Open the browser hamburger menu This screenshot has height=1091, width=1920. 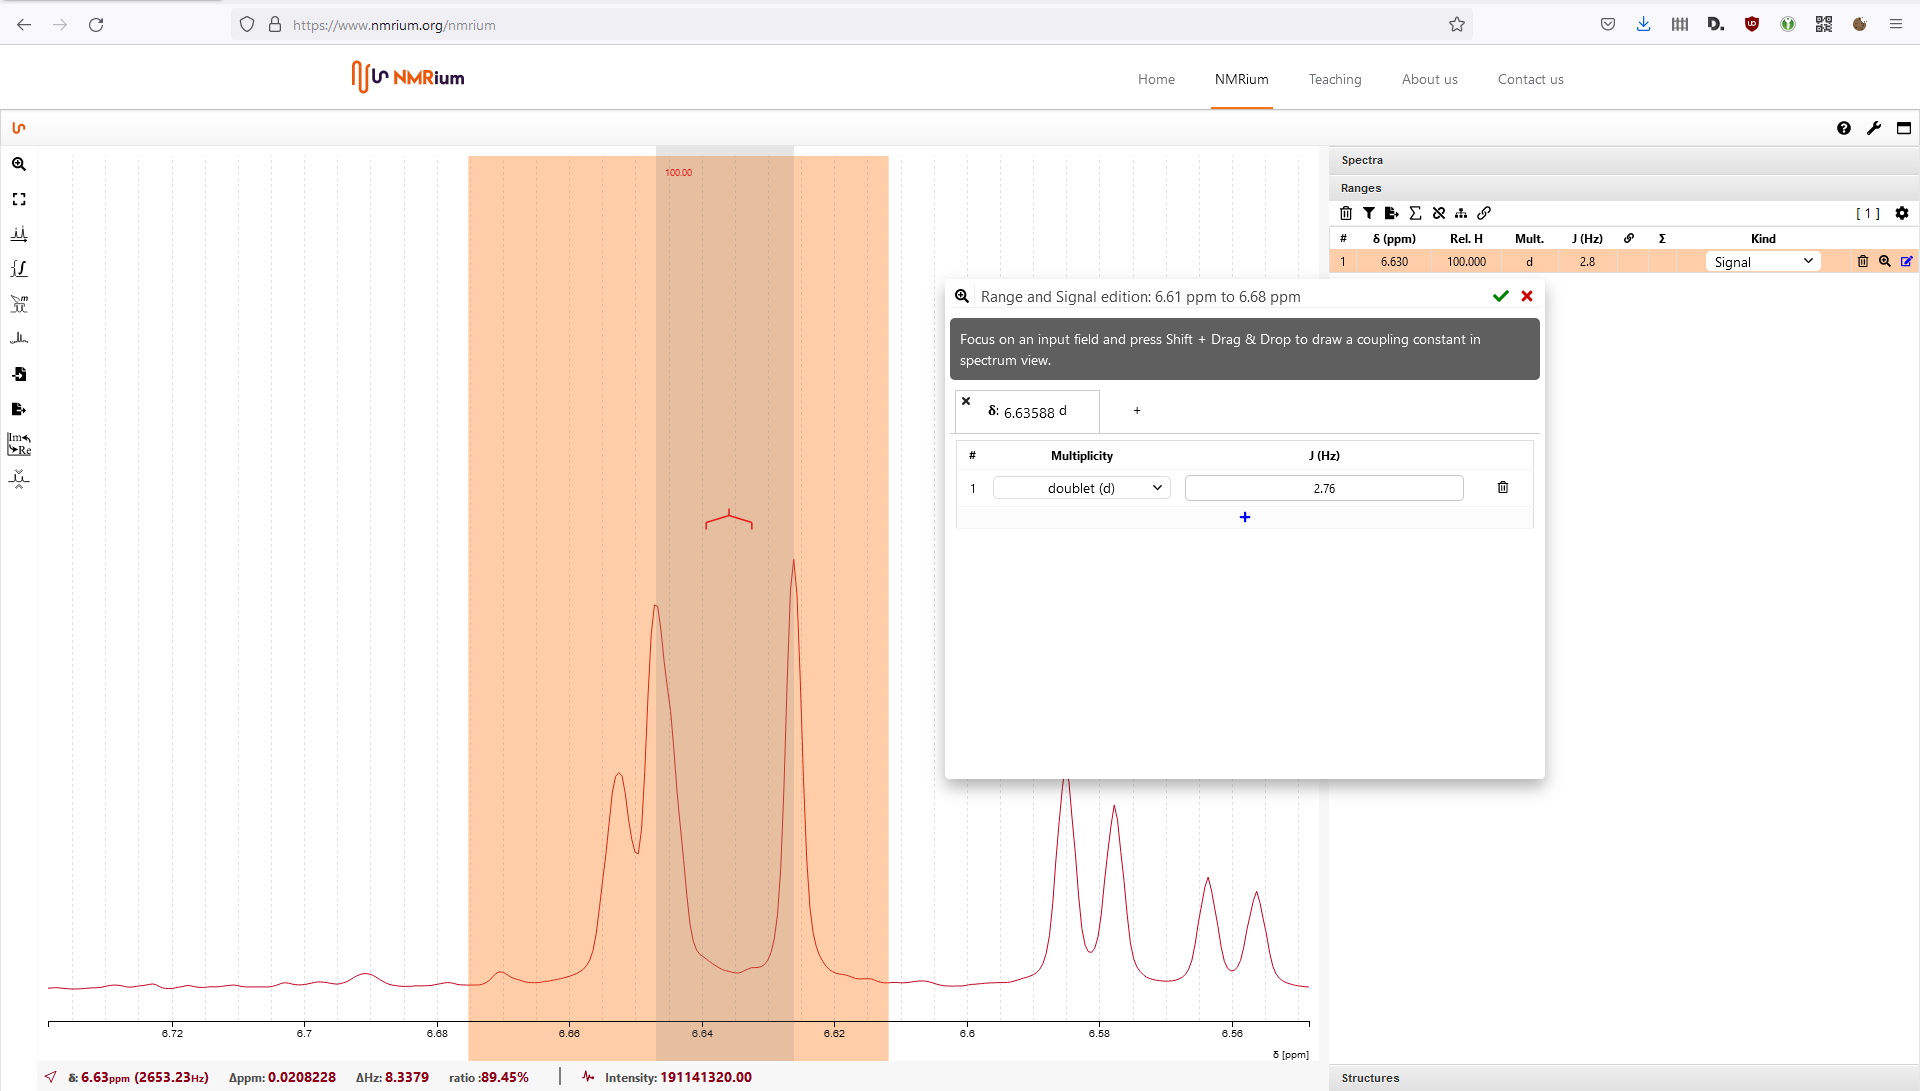click(1896, 24)
